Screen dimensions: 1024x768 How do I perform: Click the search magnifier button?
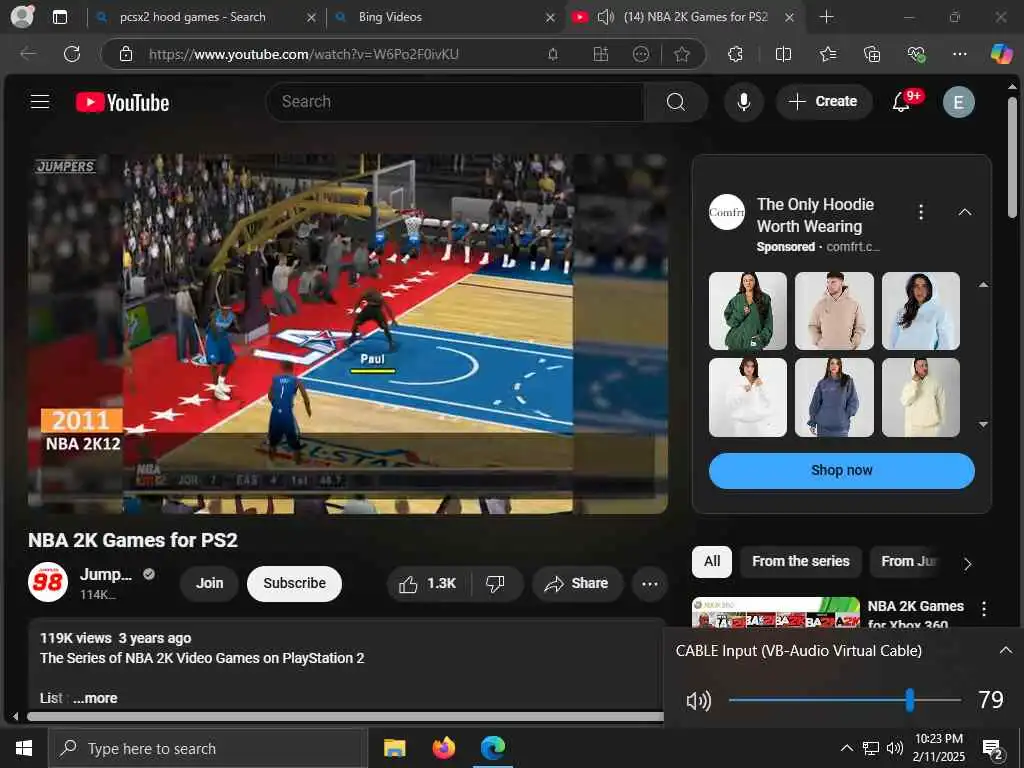tap(676, 102)
